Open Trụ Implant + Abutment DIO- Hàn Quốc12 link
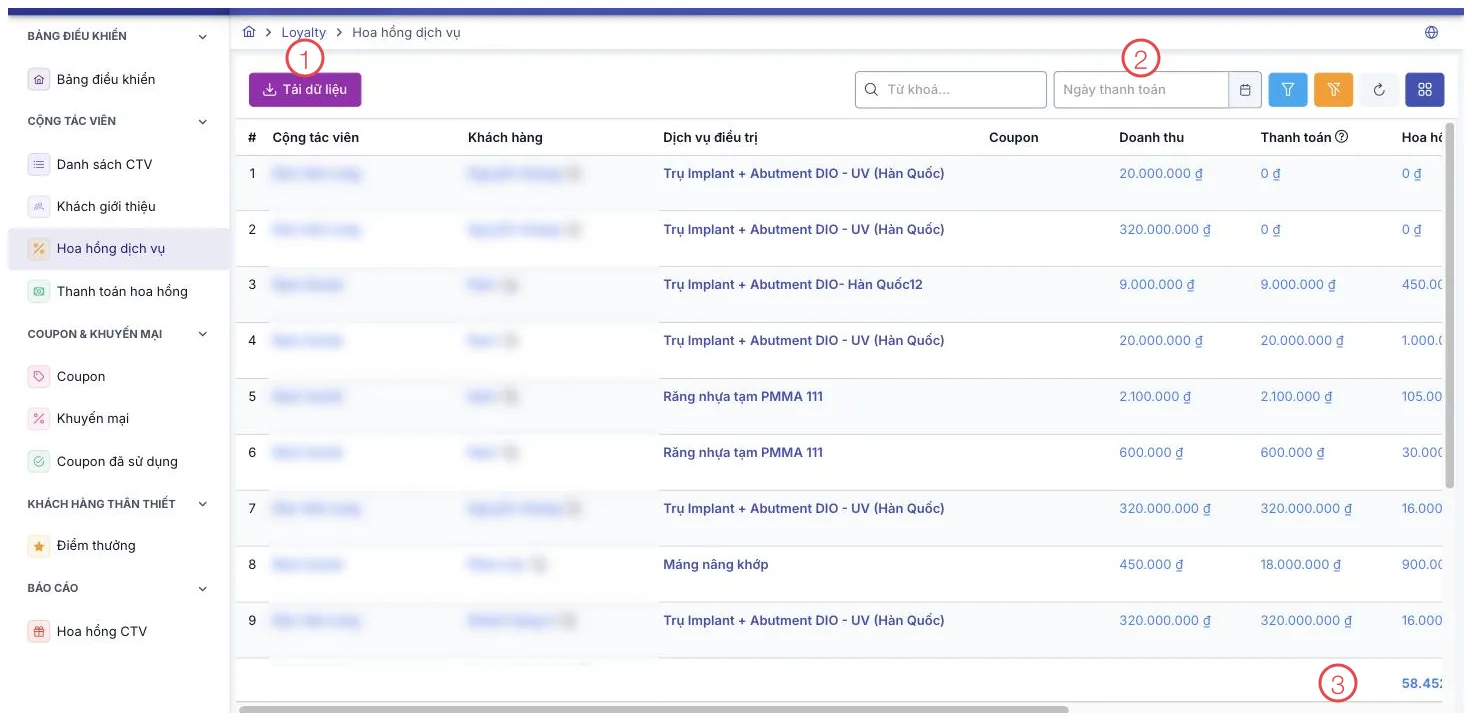1472x721 pixels. click(x=793, y=284)
